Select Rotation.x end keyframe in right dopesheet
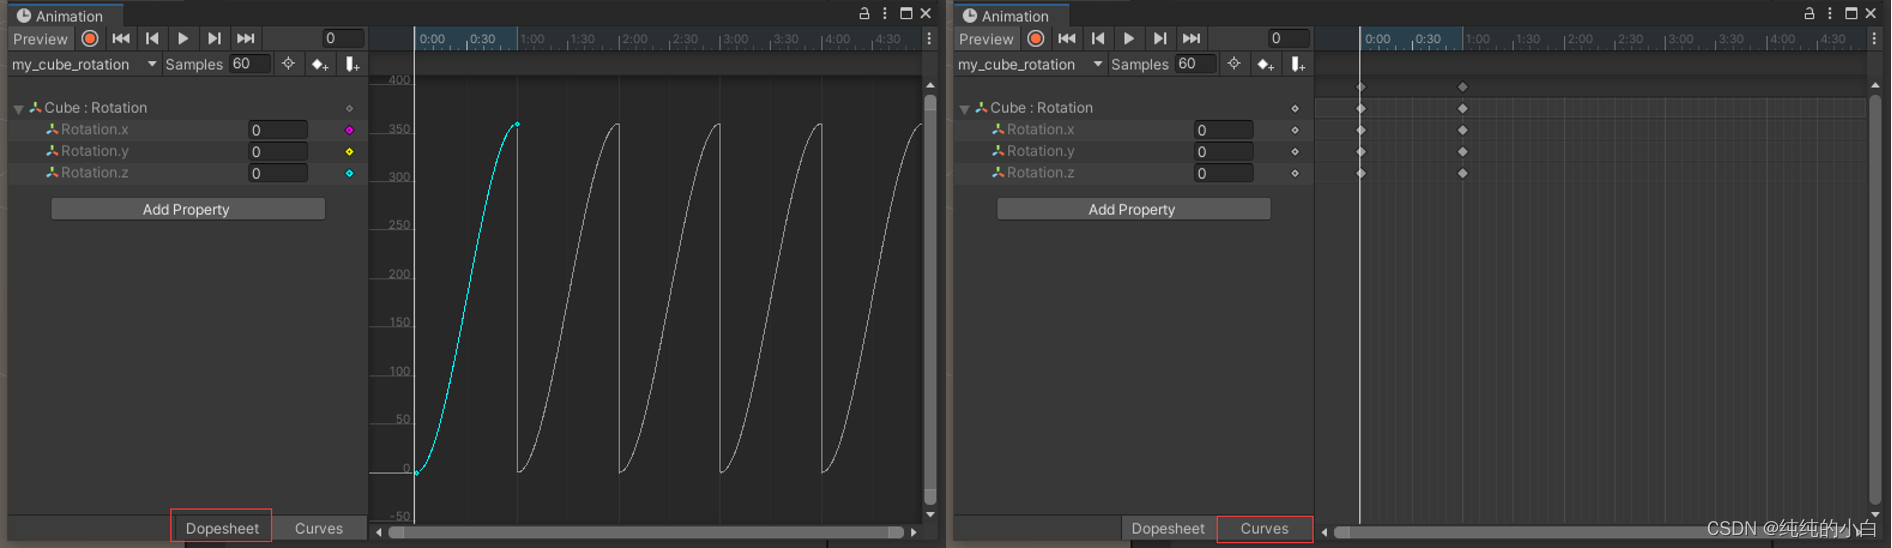 [1463, 130]
